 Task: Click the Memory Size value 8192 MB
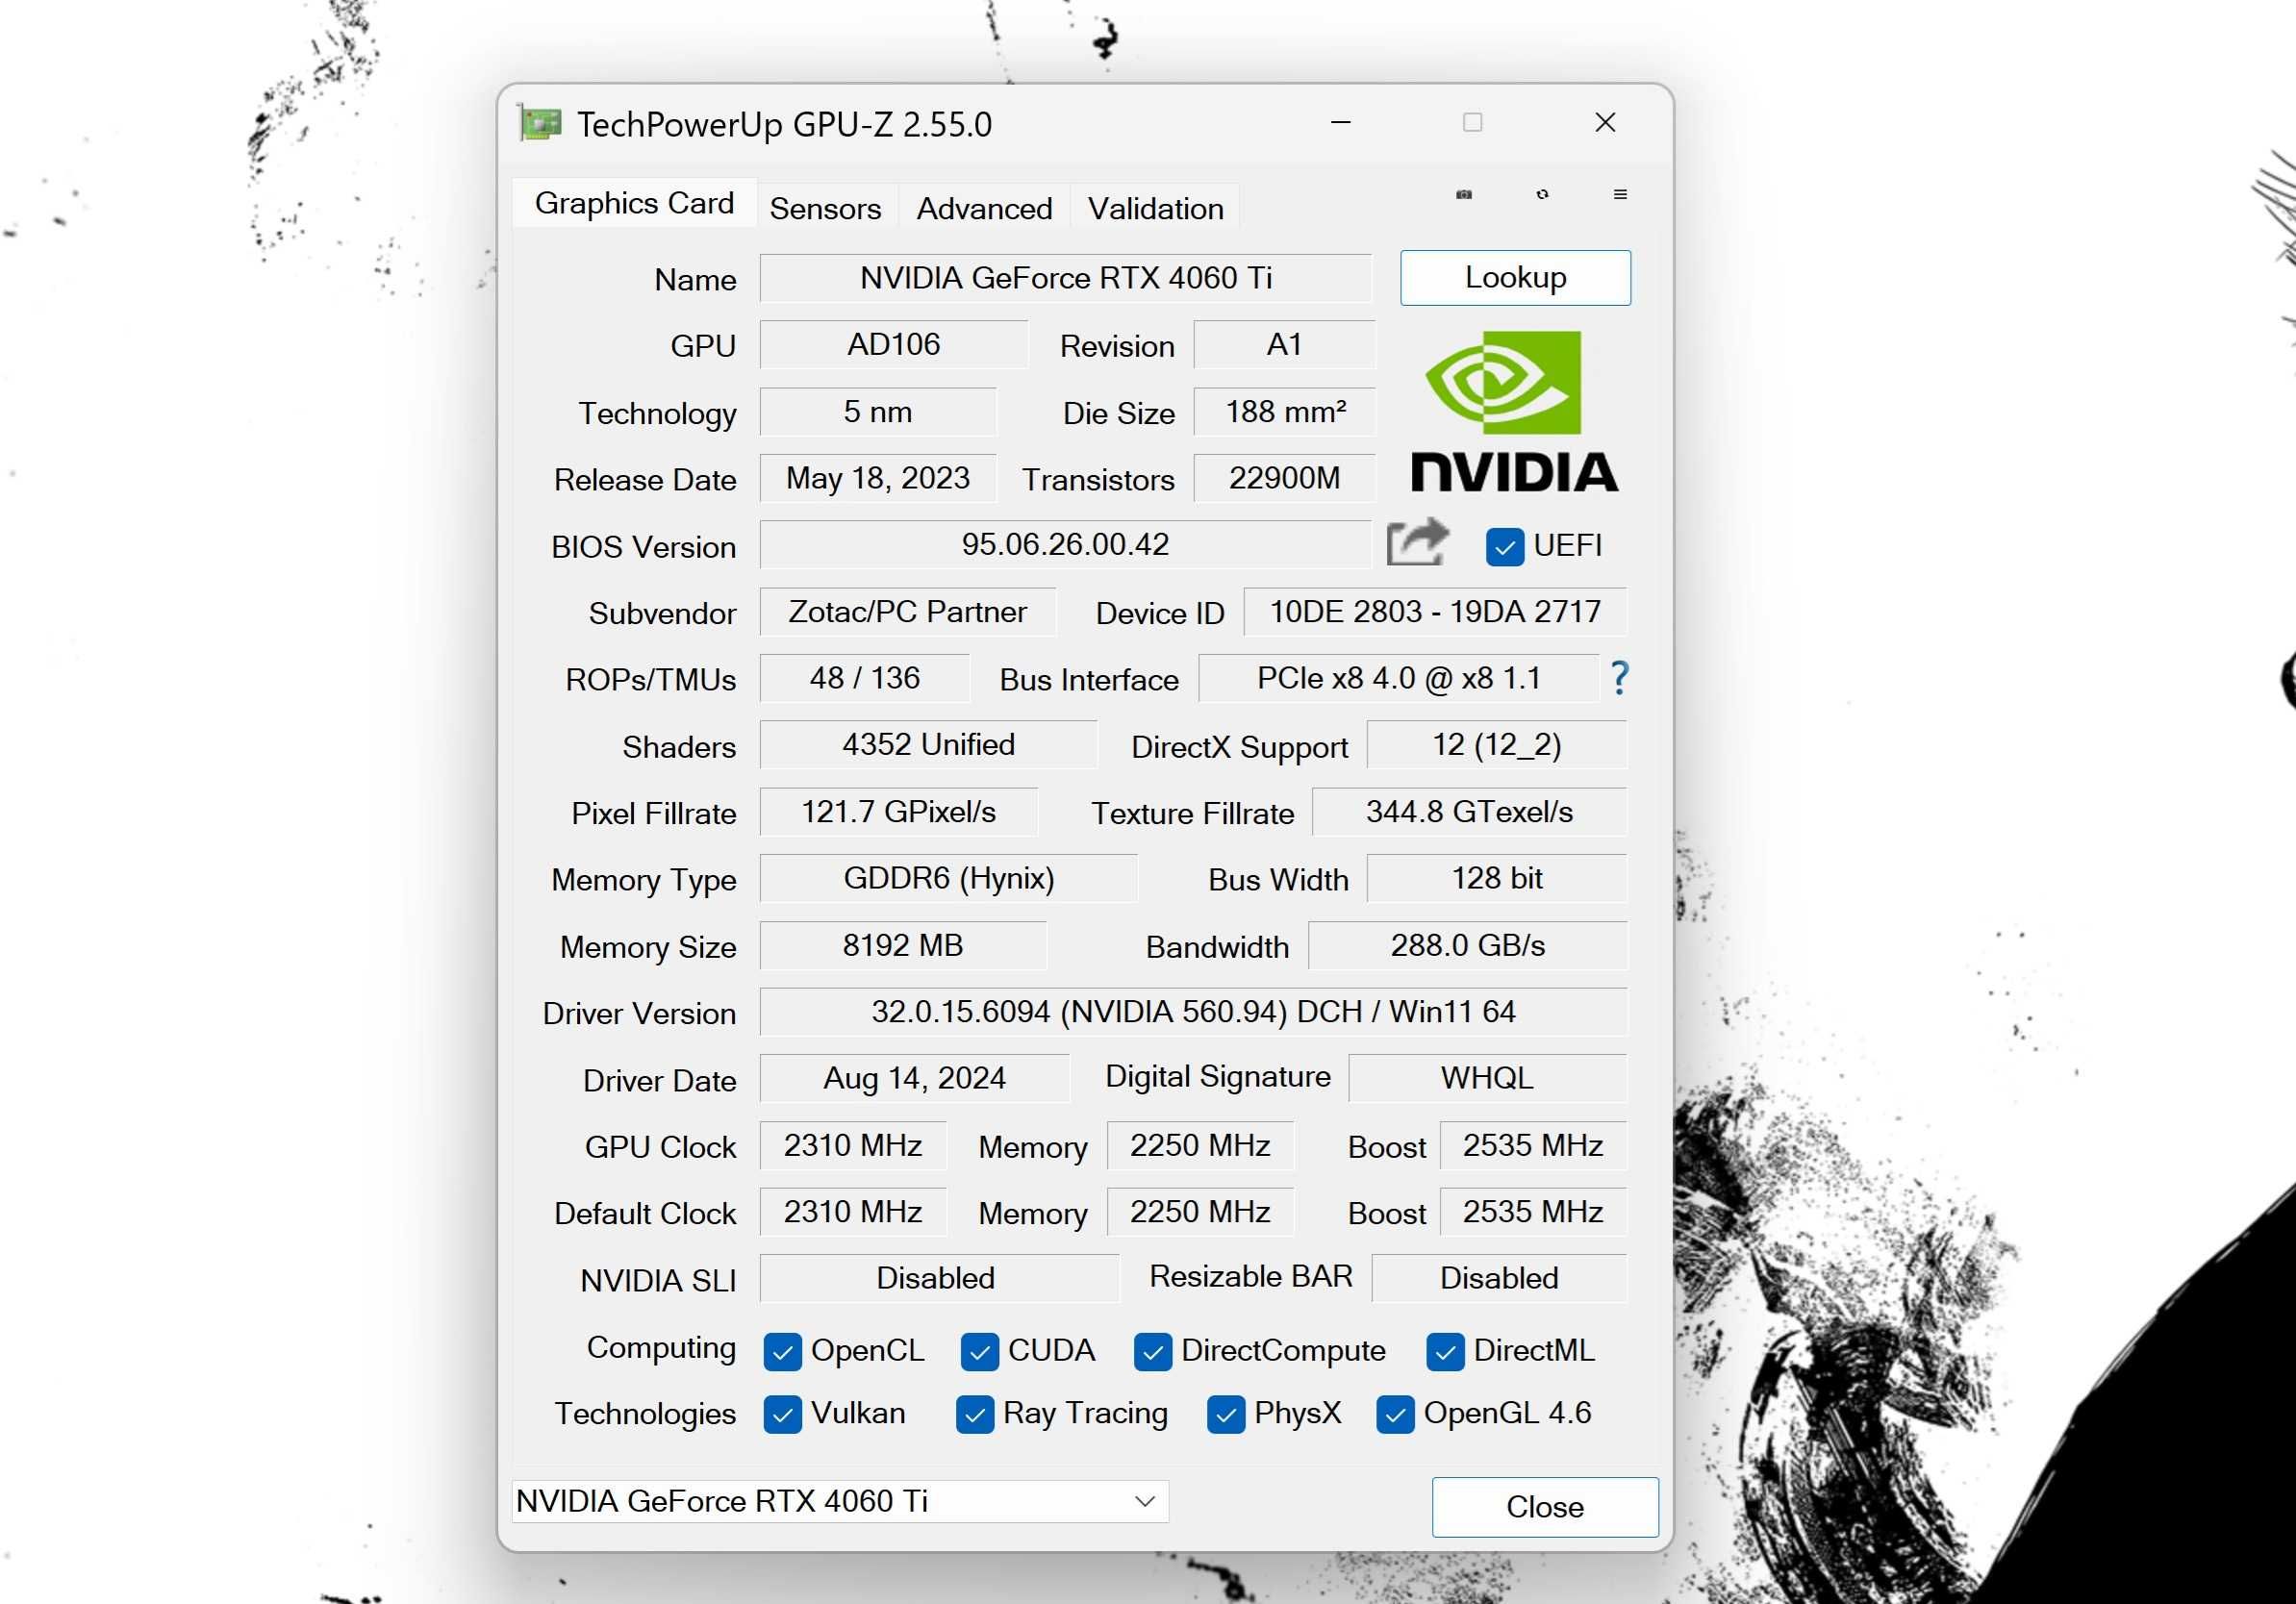903,945
